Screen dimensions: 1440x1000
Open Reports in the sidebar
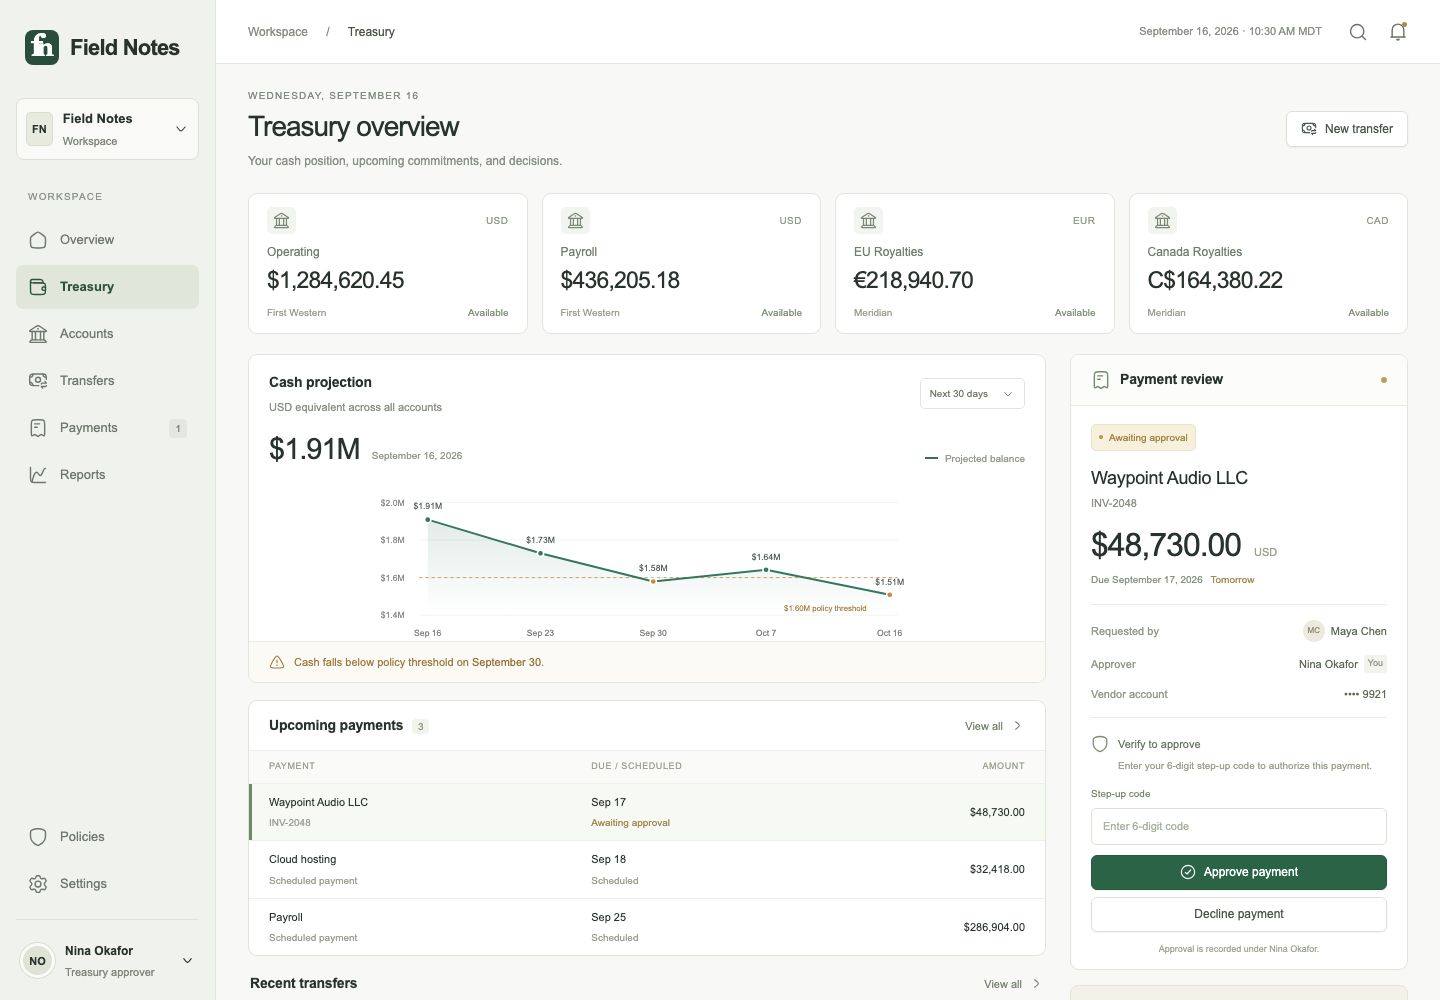point(107,475)
